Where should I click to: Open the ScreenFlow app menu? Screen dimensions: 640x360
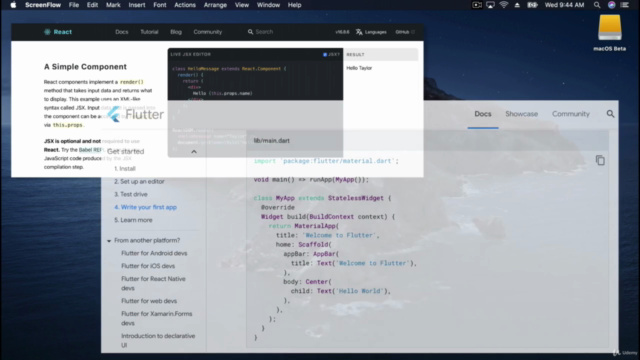(43, 5)
